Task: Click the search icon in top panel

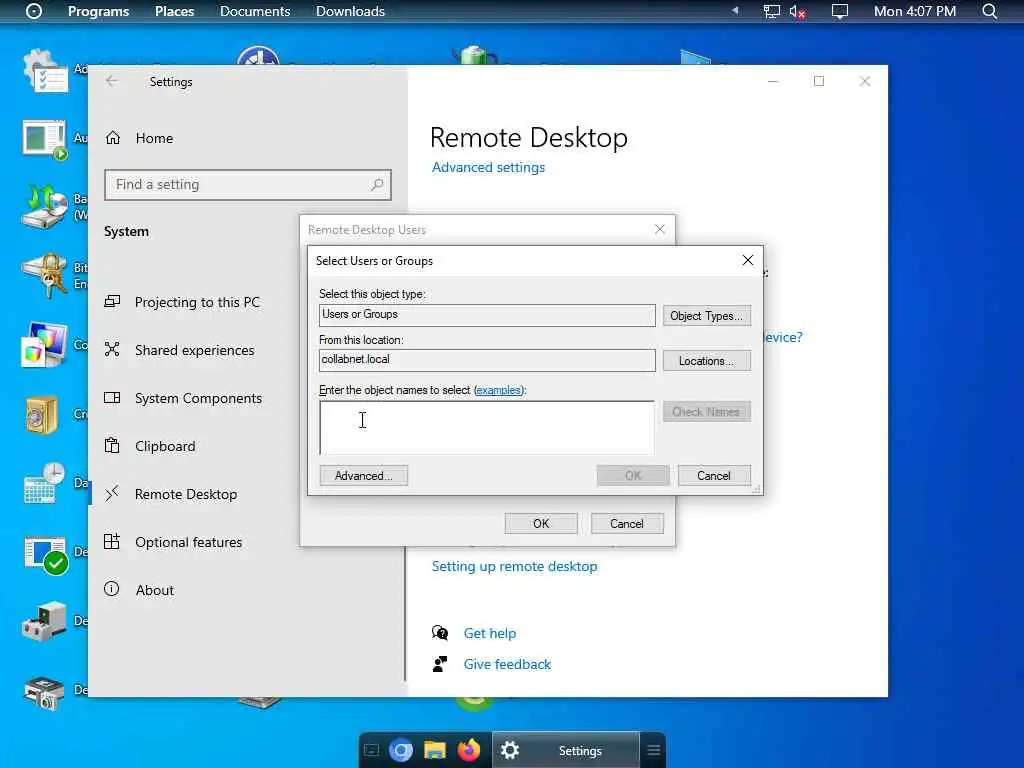Action: [x=990, y=11]
